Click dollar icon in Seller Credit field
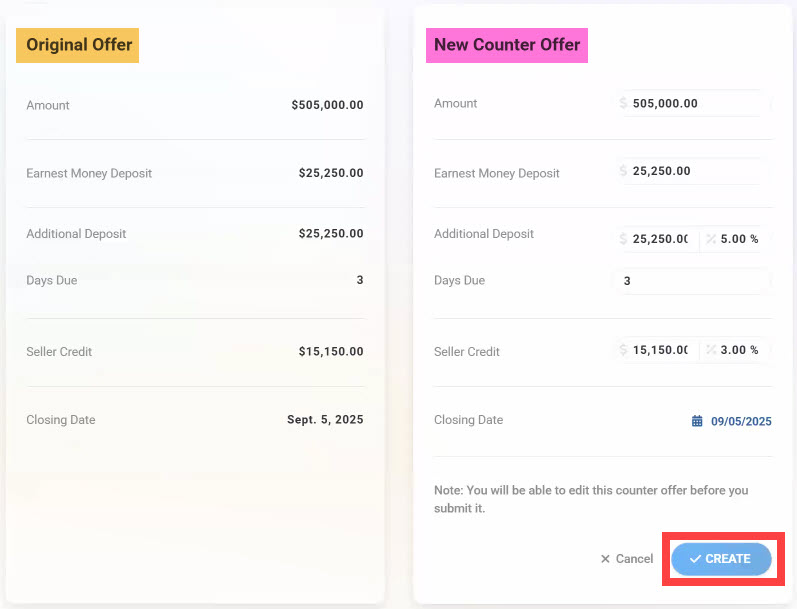This screenshot has height=609, width=797. pyautogui.click(x=623, y=350)
